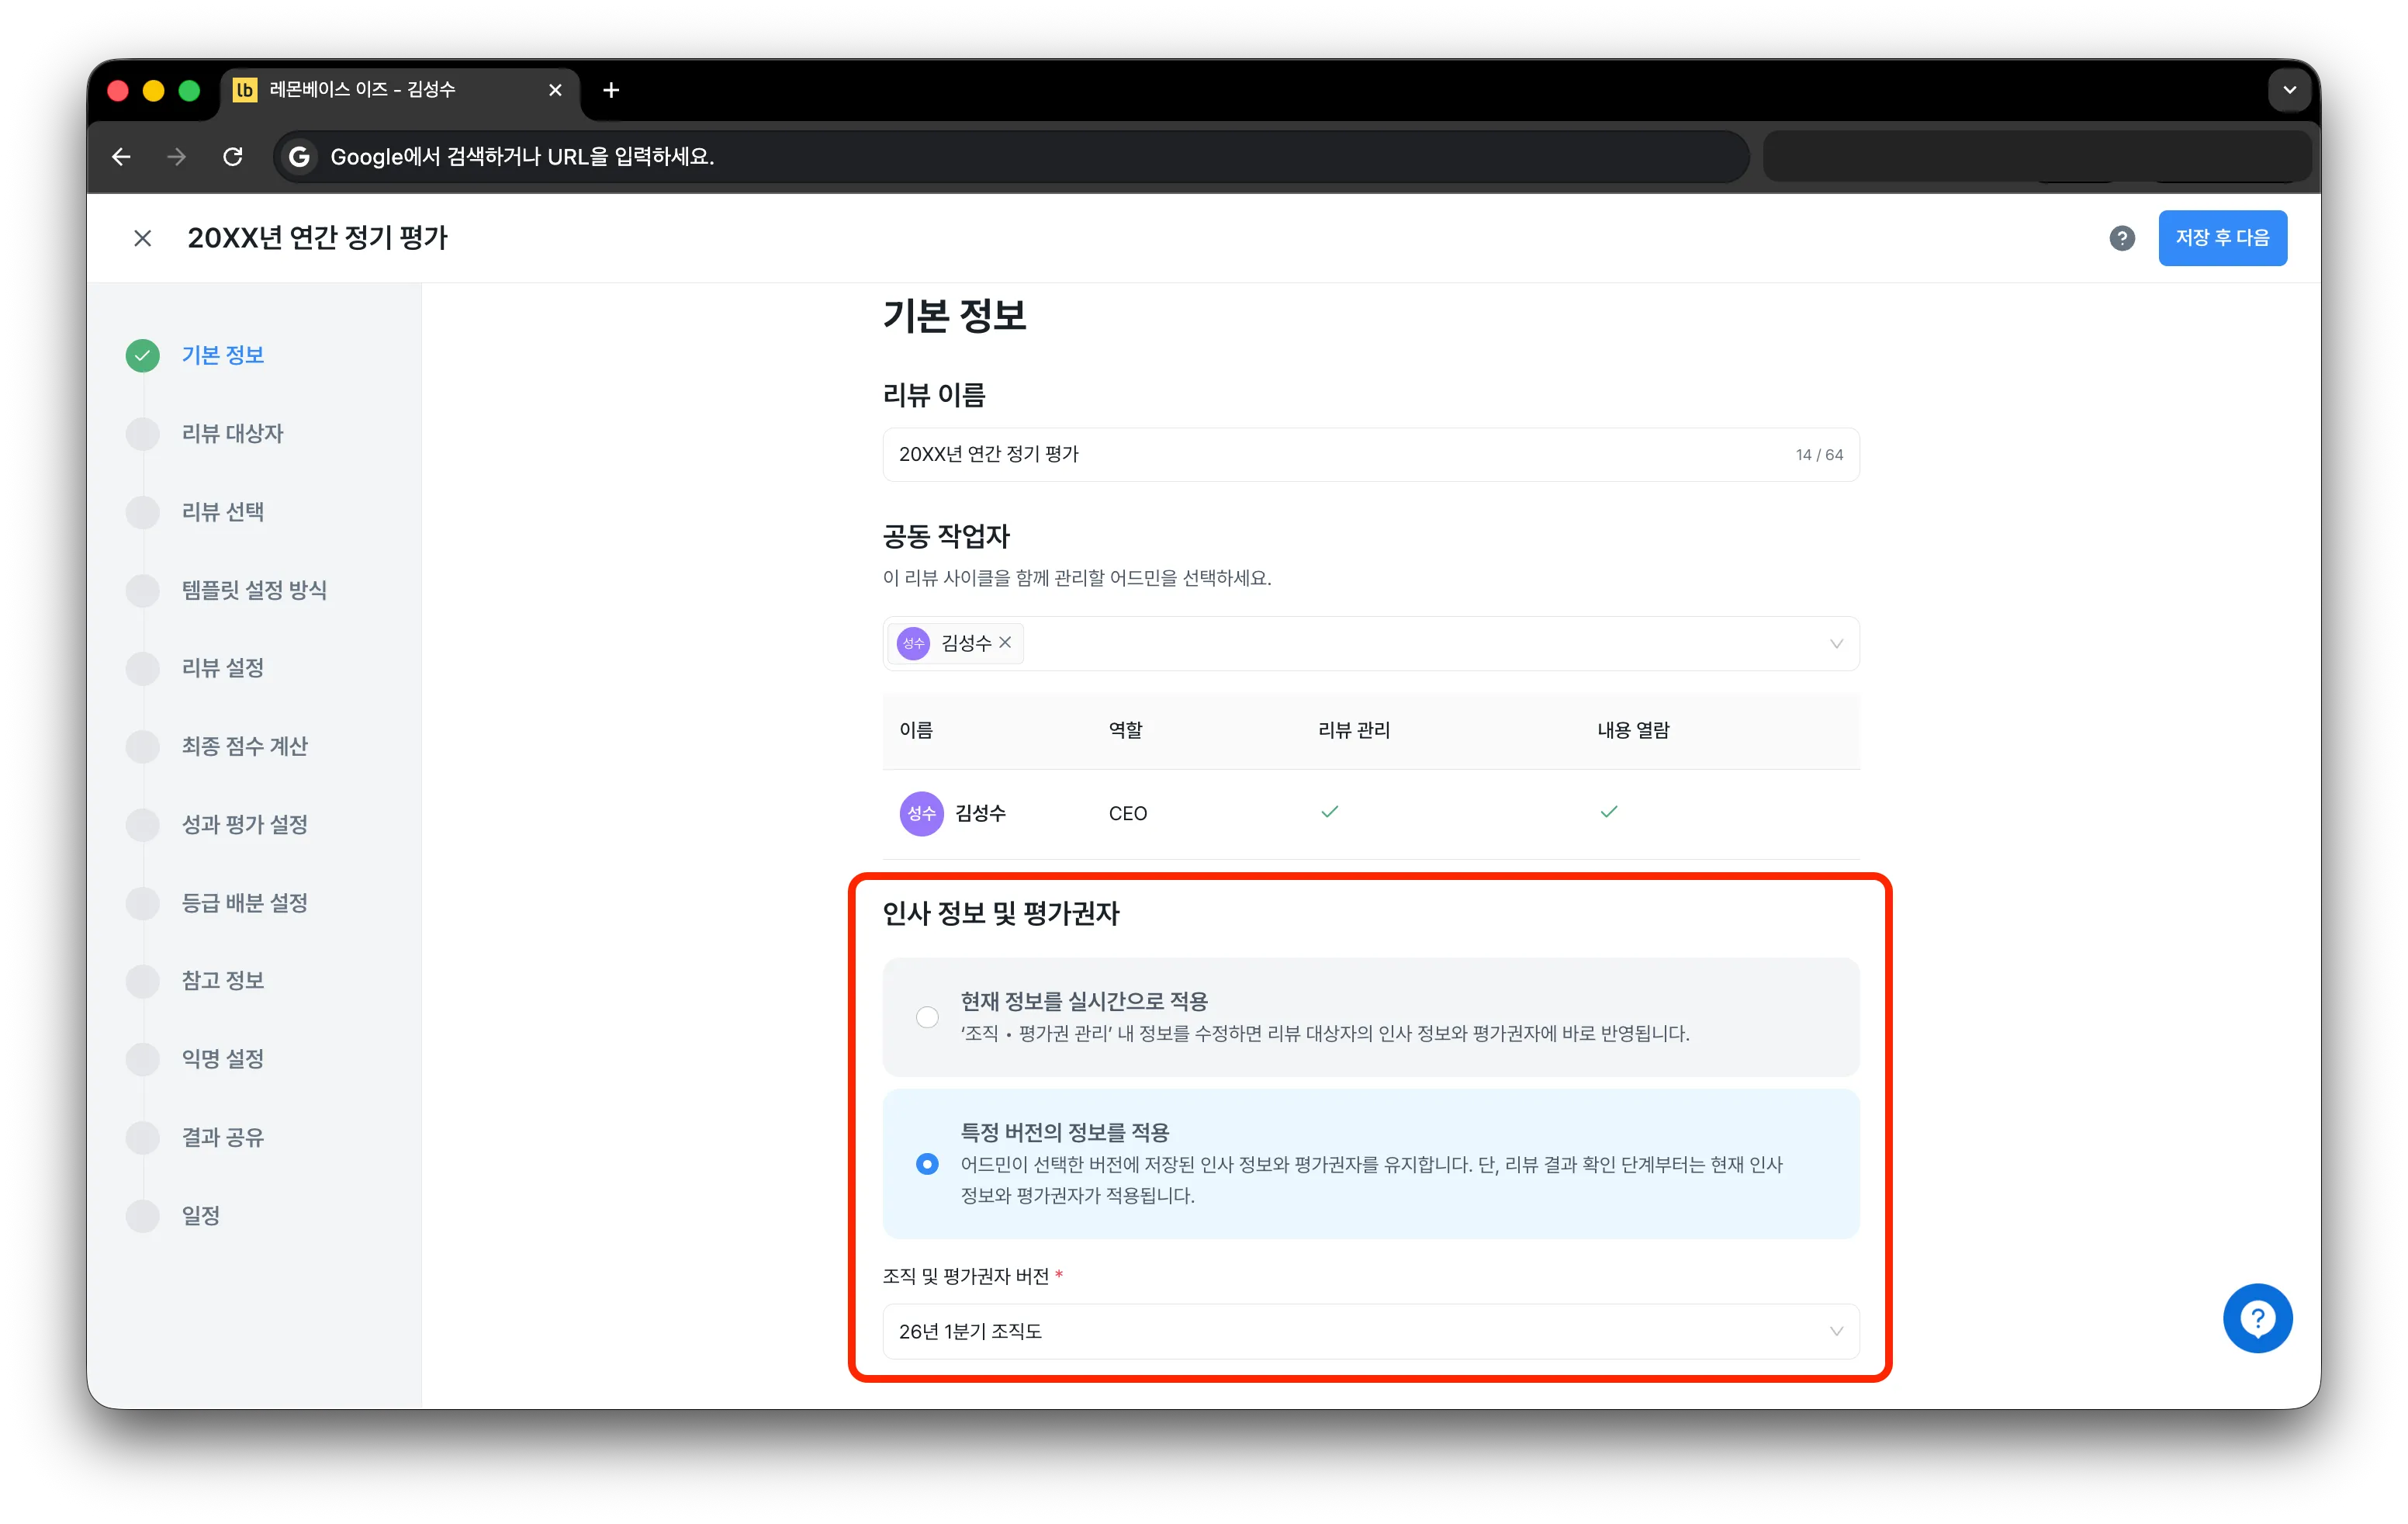The width and height of the screenshot is (2408, 1524).
Task: Click the 김성수 avatar in the table row
Action: [x=921, y=813]
